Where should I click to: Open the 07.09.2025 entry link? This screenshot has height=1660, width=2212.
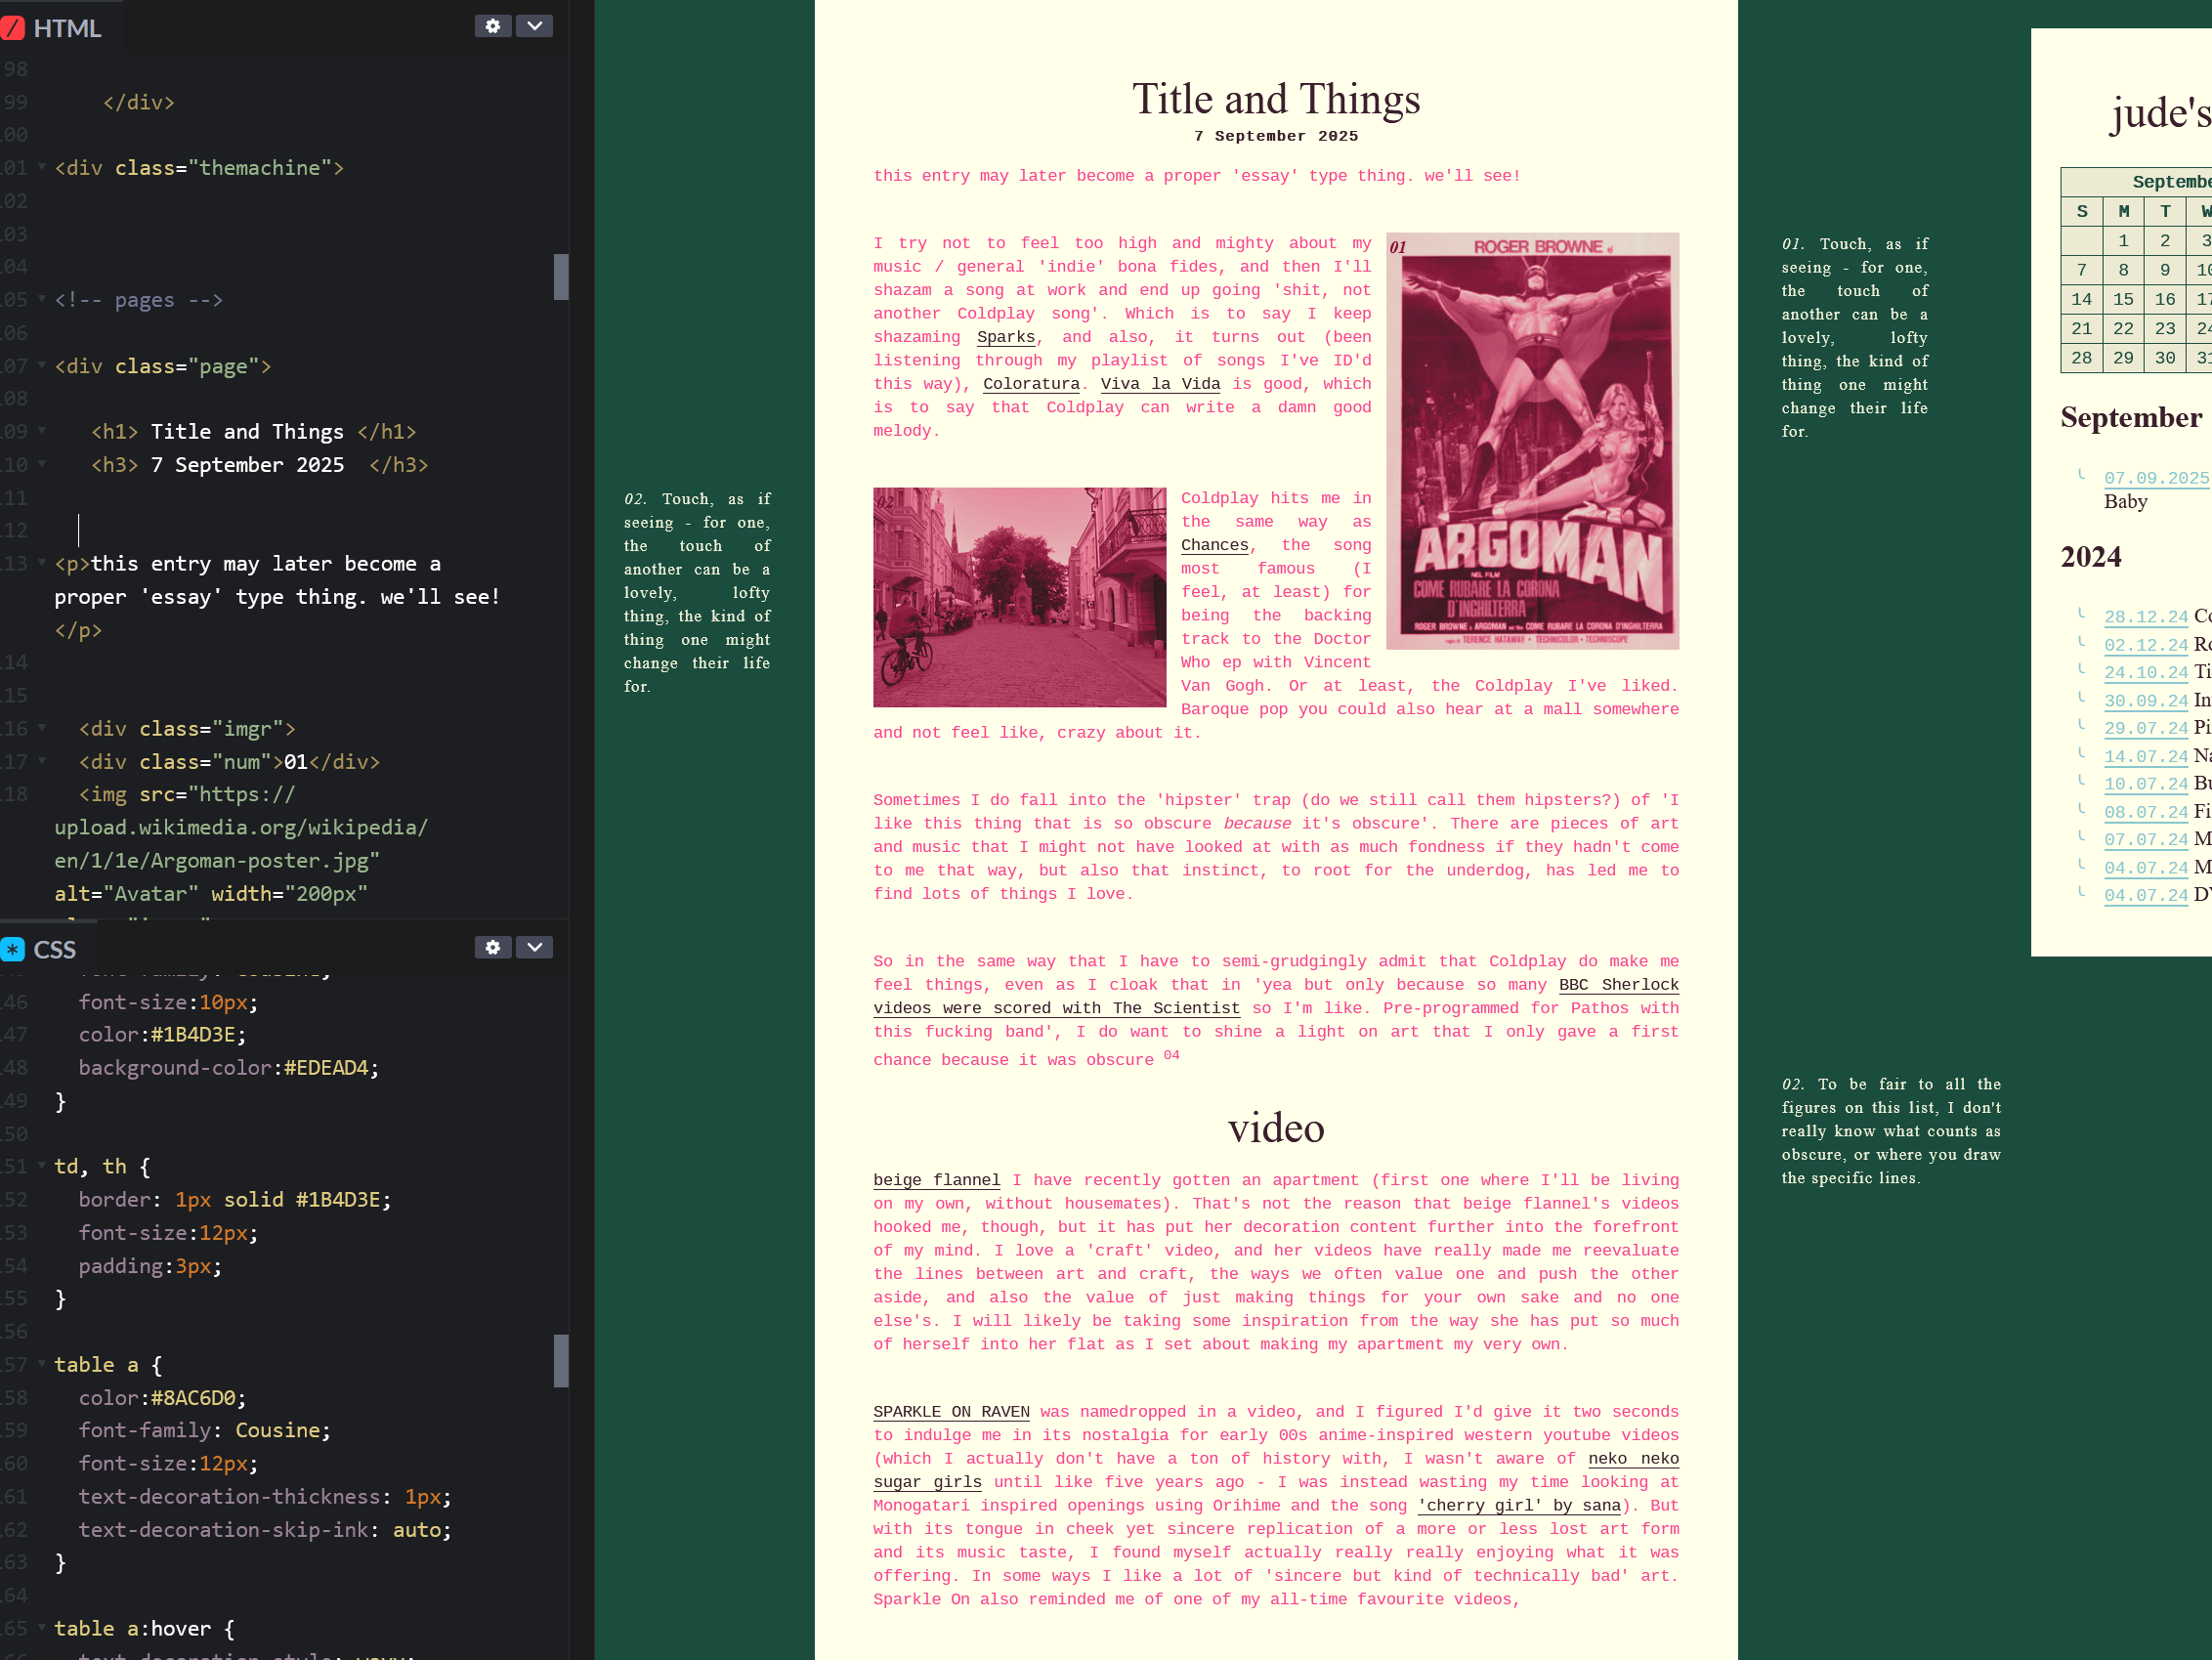(x=2157, y=478)
